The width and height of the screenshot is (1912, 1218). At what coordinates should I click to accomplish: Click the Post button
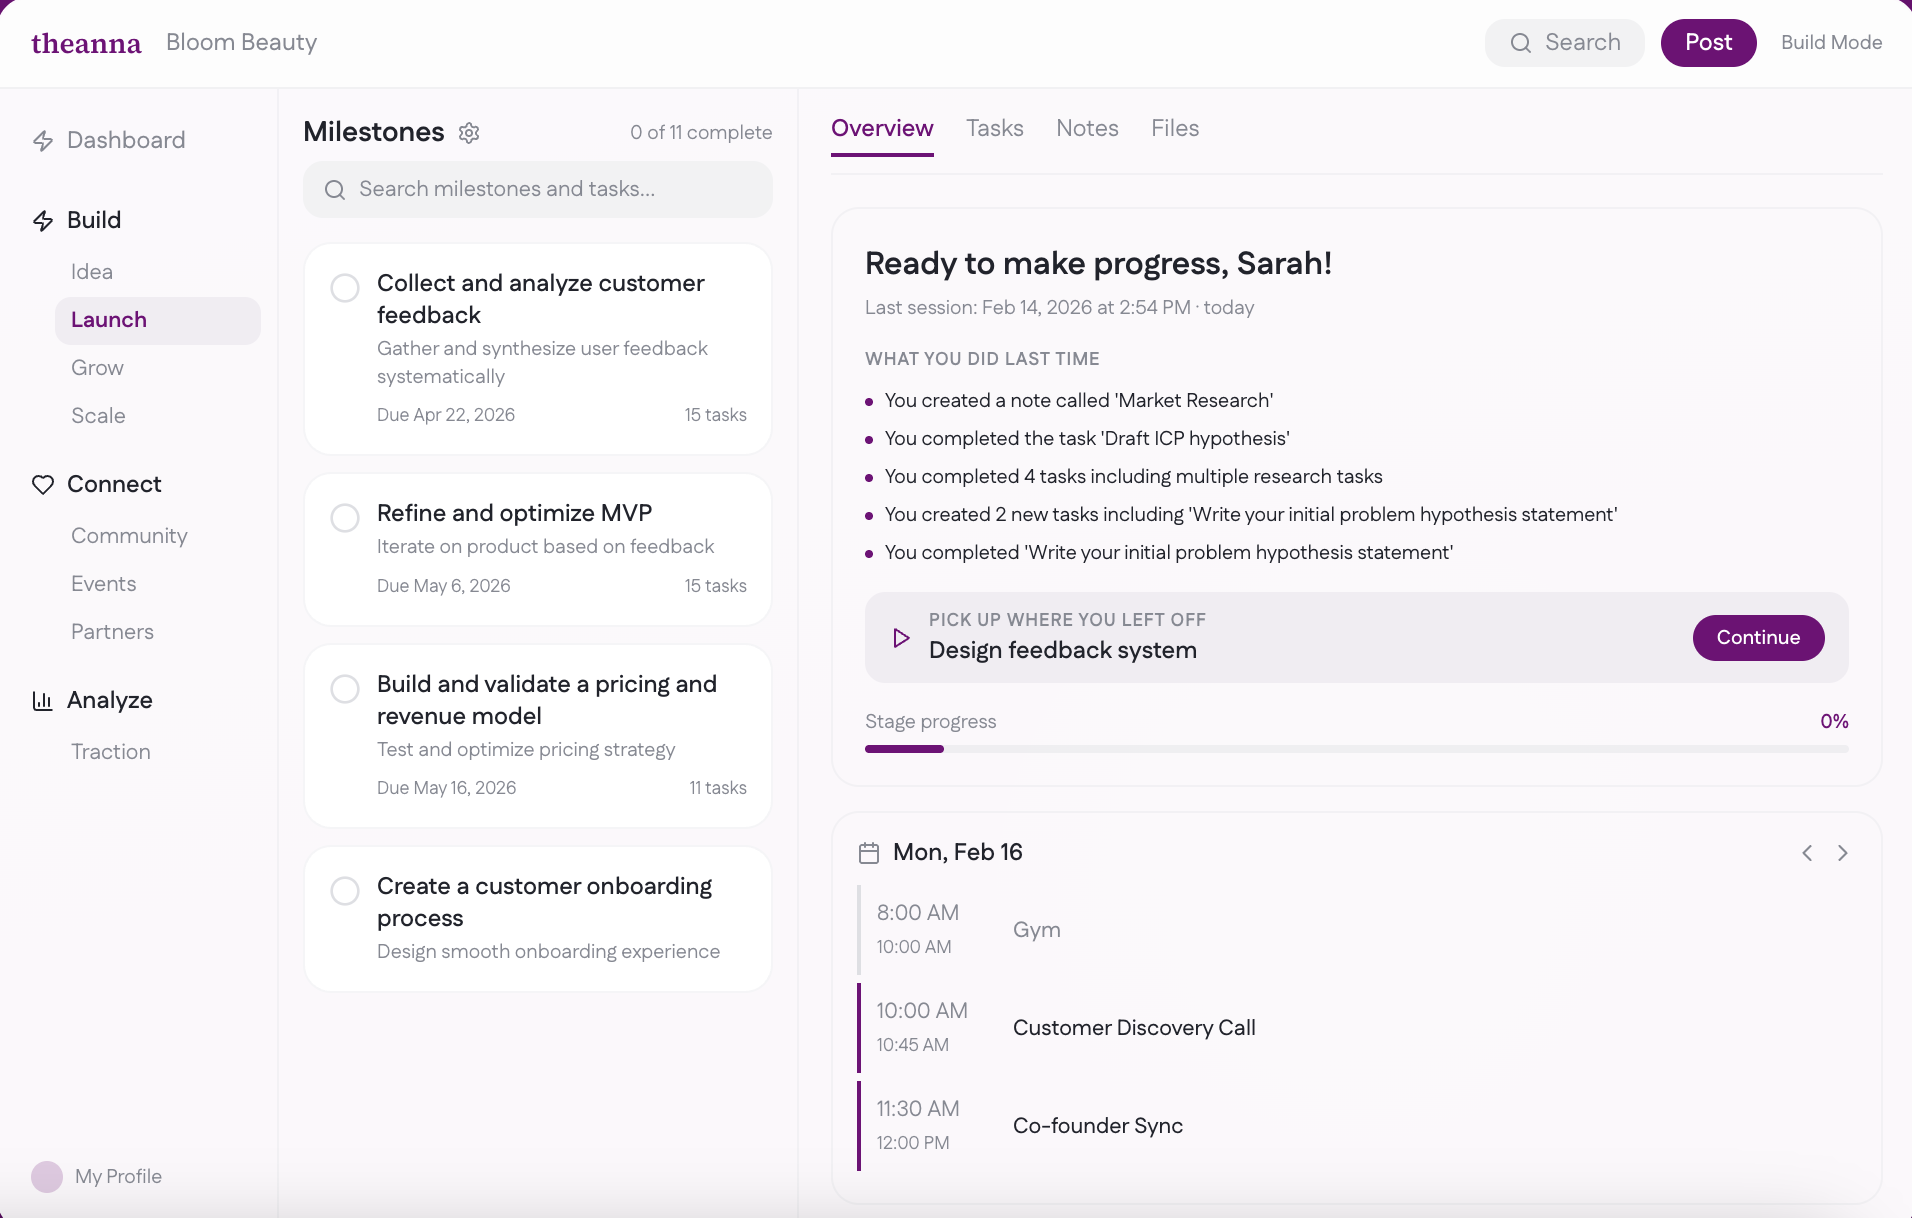pyautogui.click(x=1708, y=42)
